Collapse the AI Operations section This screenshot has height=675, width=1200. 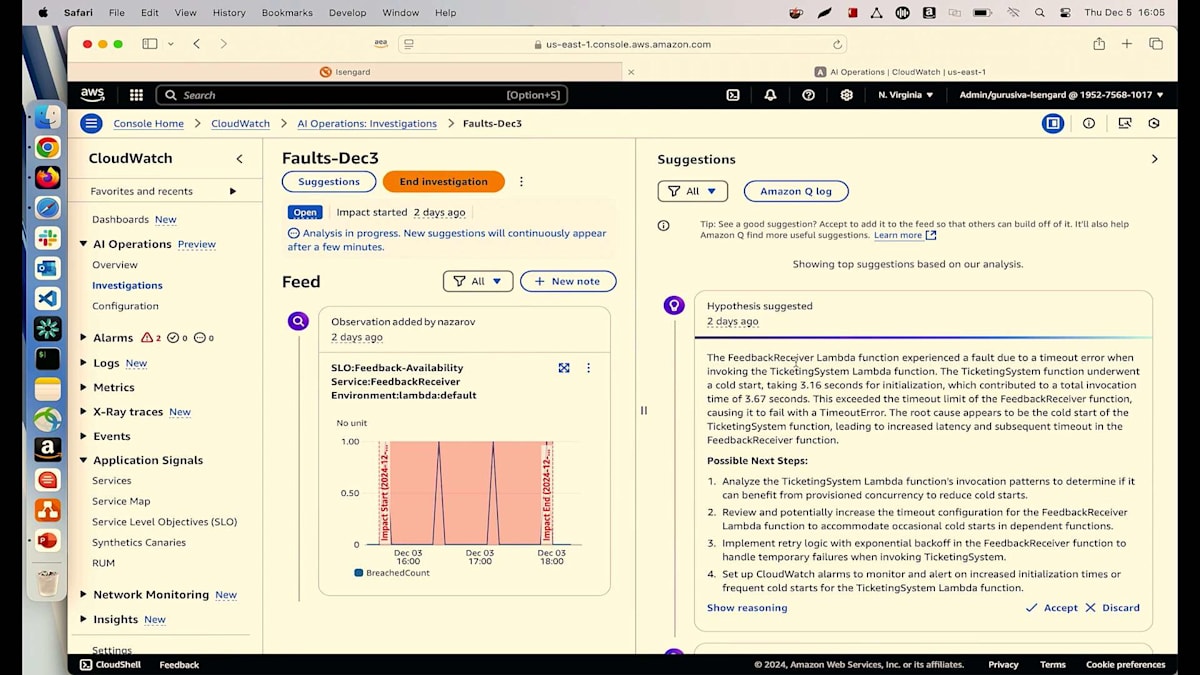click(84, 244)
